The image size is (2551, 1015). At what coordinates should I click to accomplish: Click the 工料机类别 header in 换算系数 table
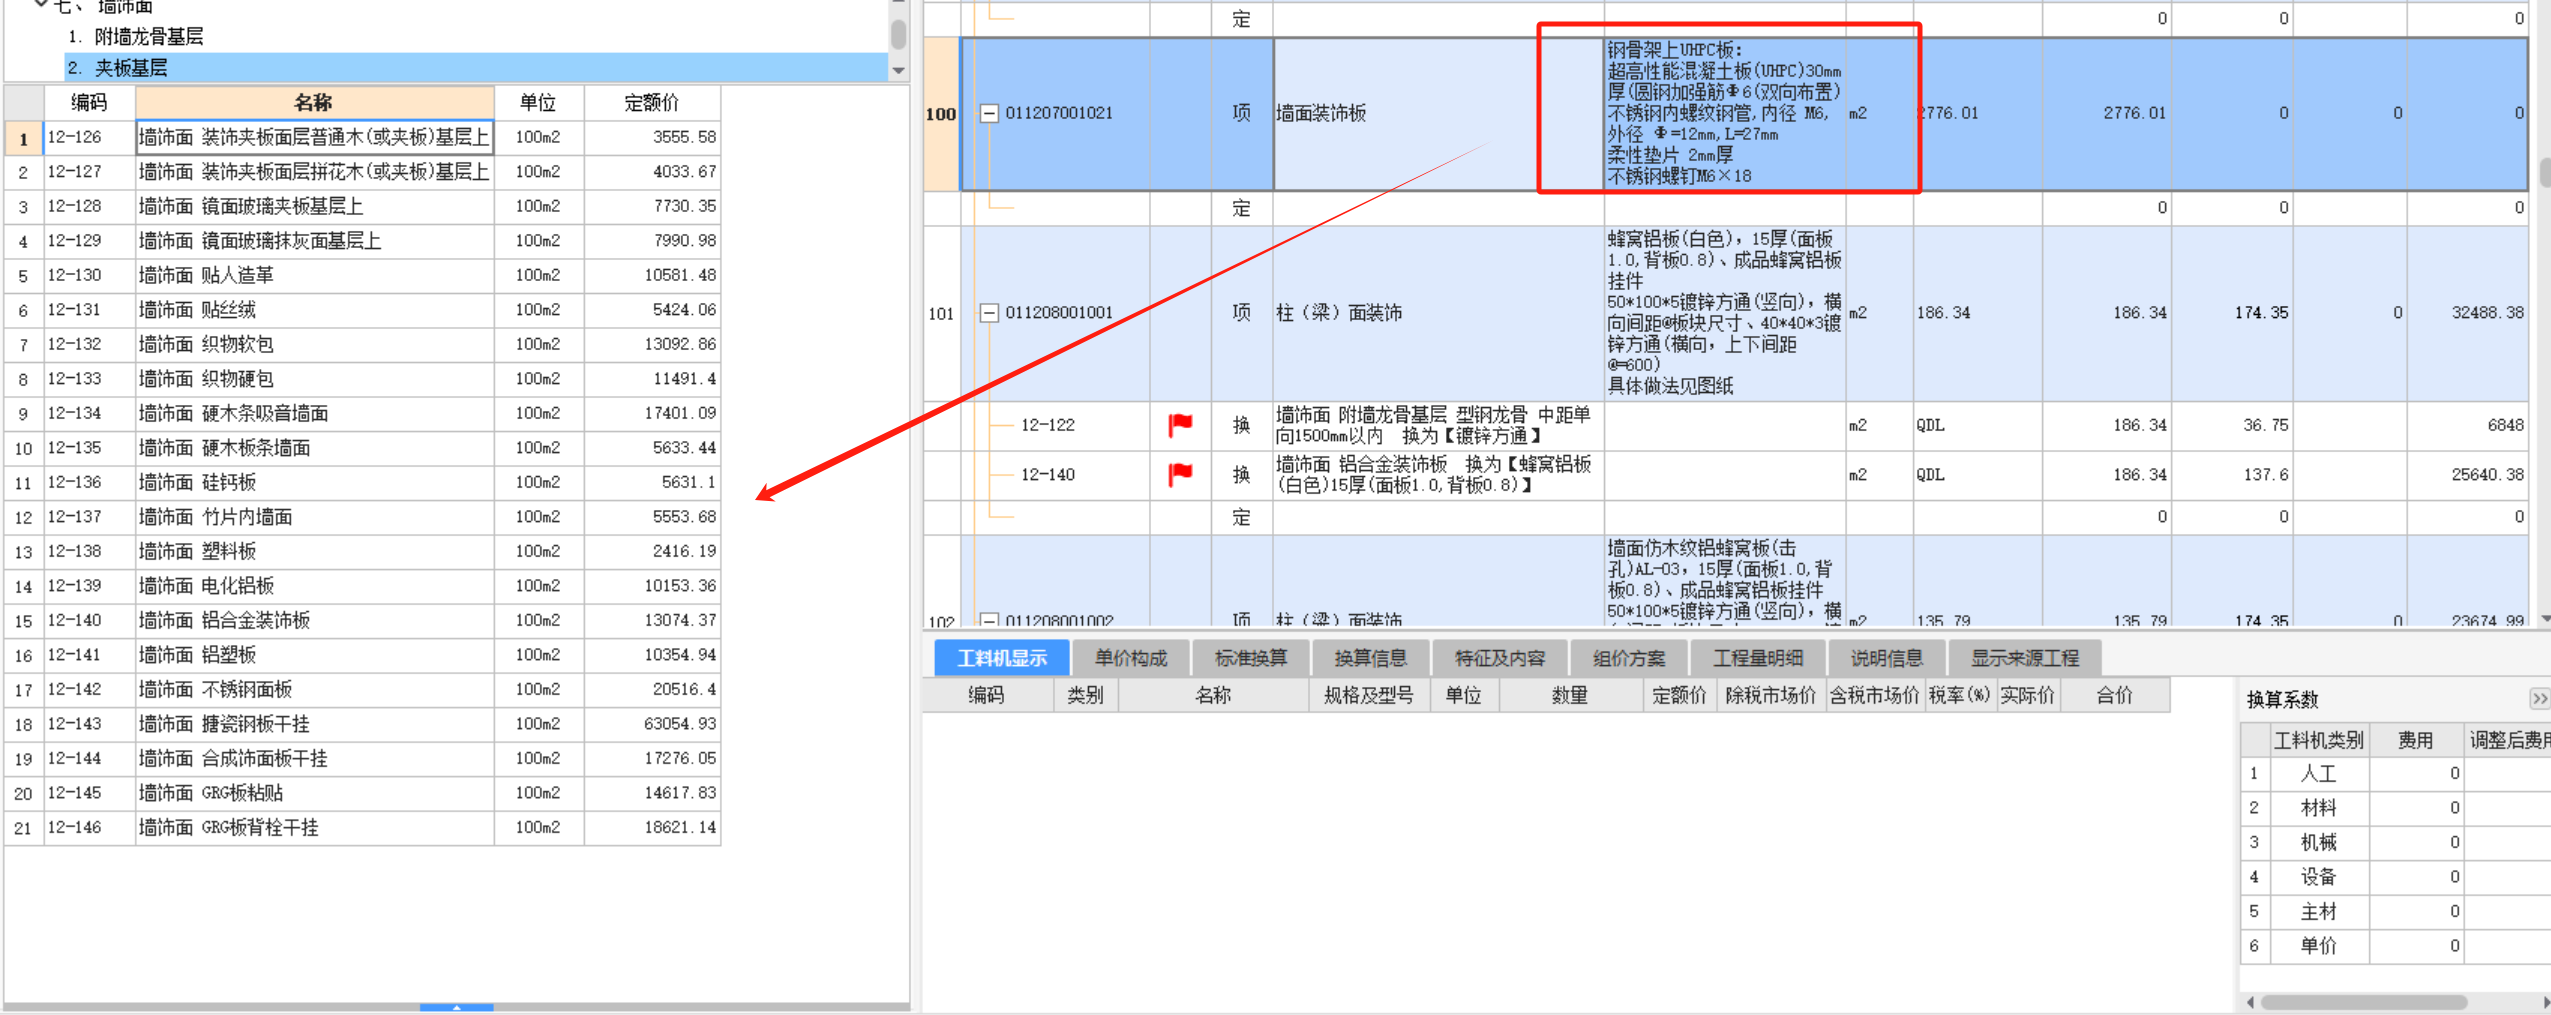2319,740
